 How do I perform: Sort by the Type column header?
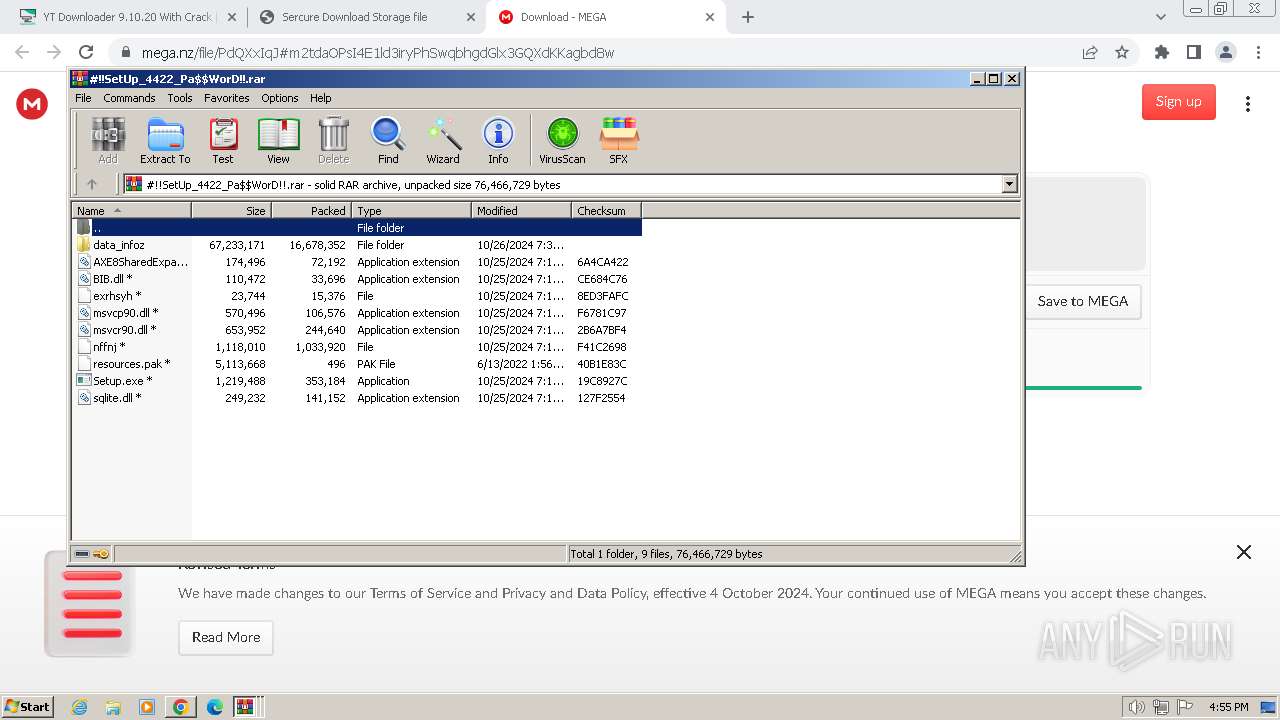[x=411, y=210]
